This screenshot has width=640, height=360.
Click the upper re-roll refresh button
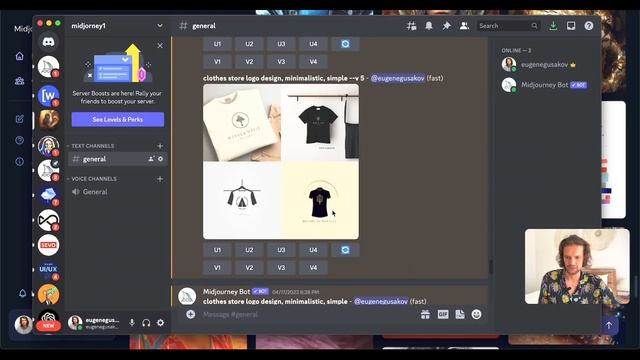point(345,44)
